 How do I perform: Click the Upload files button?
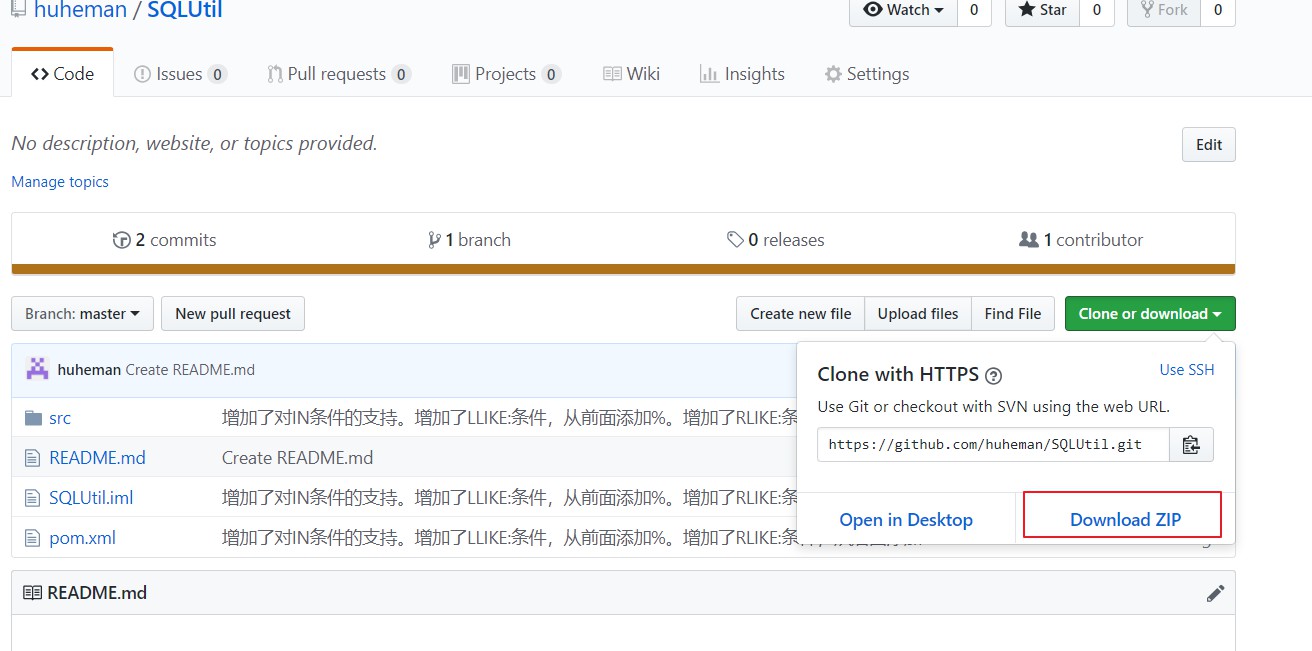click(918, 314)
